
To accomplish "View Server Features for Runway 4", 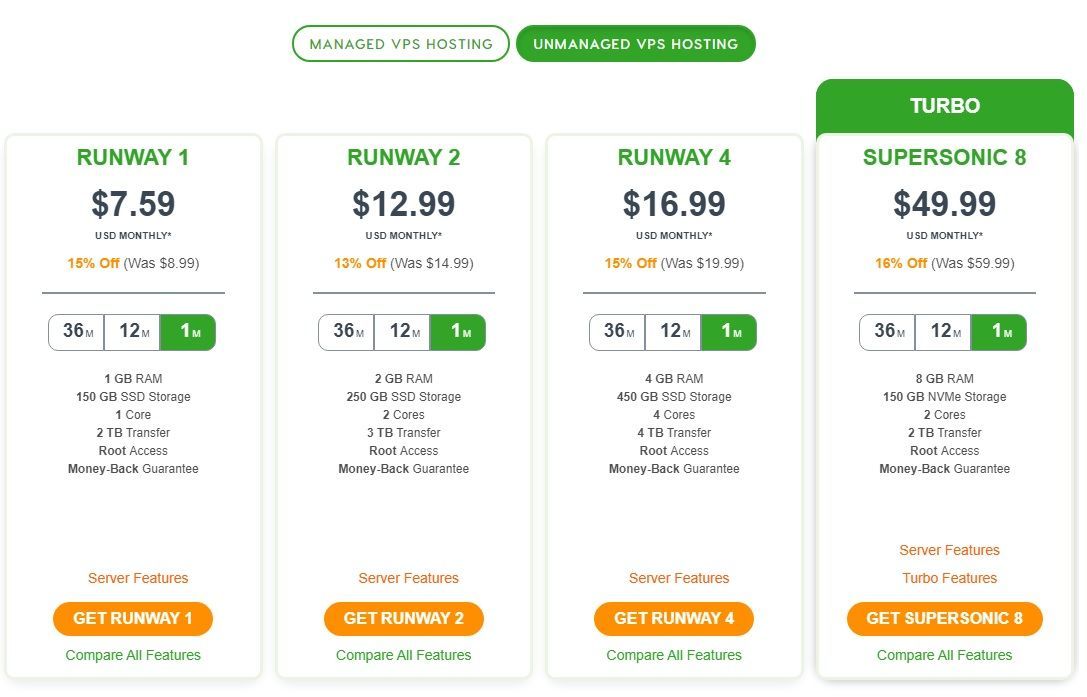I will 679,578.
